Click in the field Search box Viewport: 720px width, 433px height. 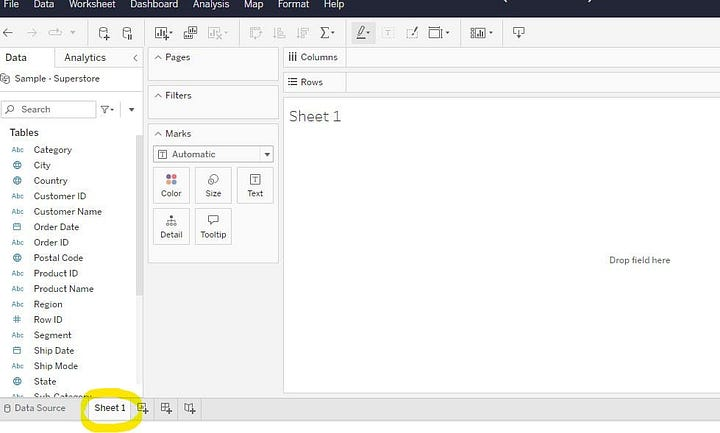(x=49, y=109)
